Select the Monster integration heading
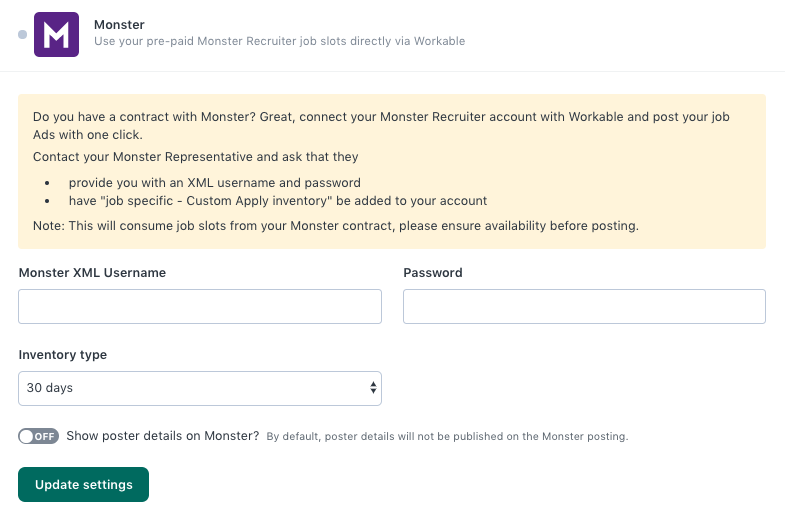785x519 pixels. tap(119, 25)
